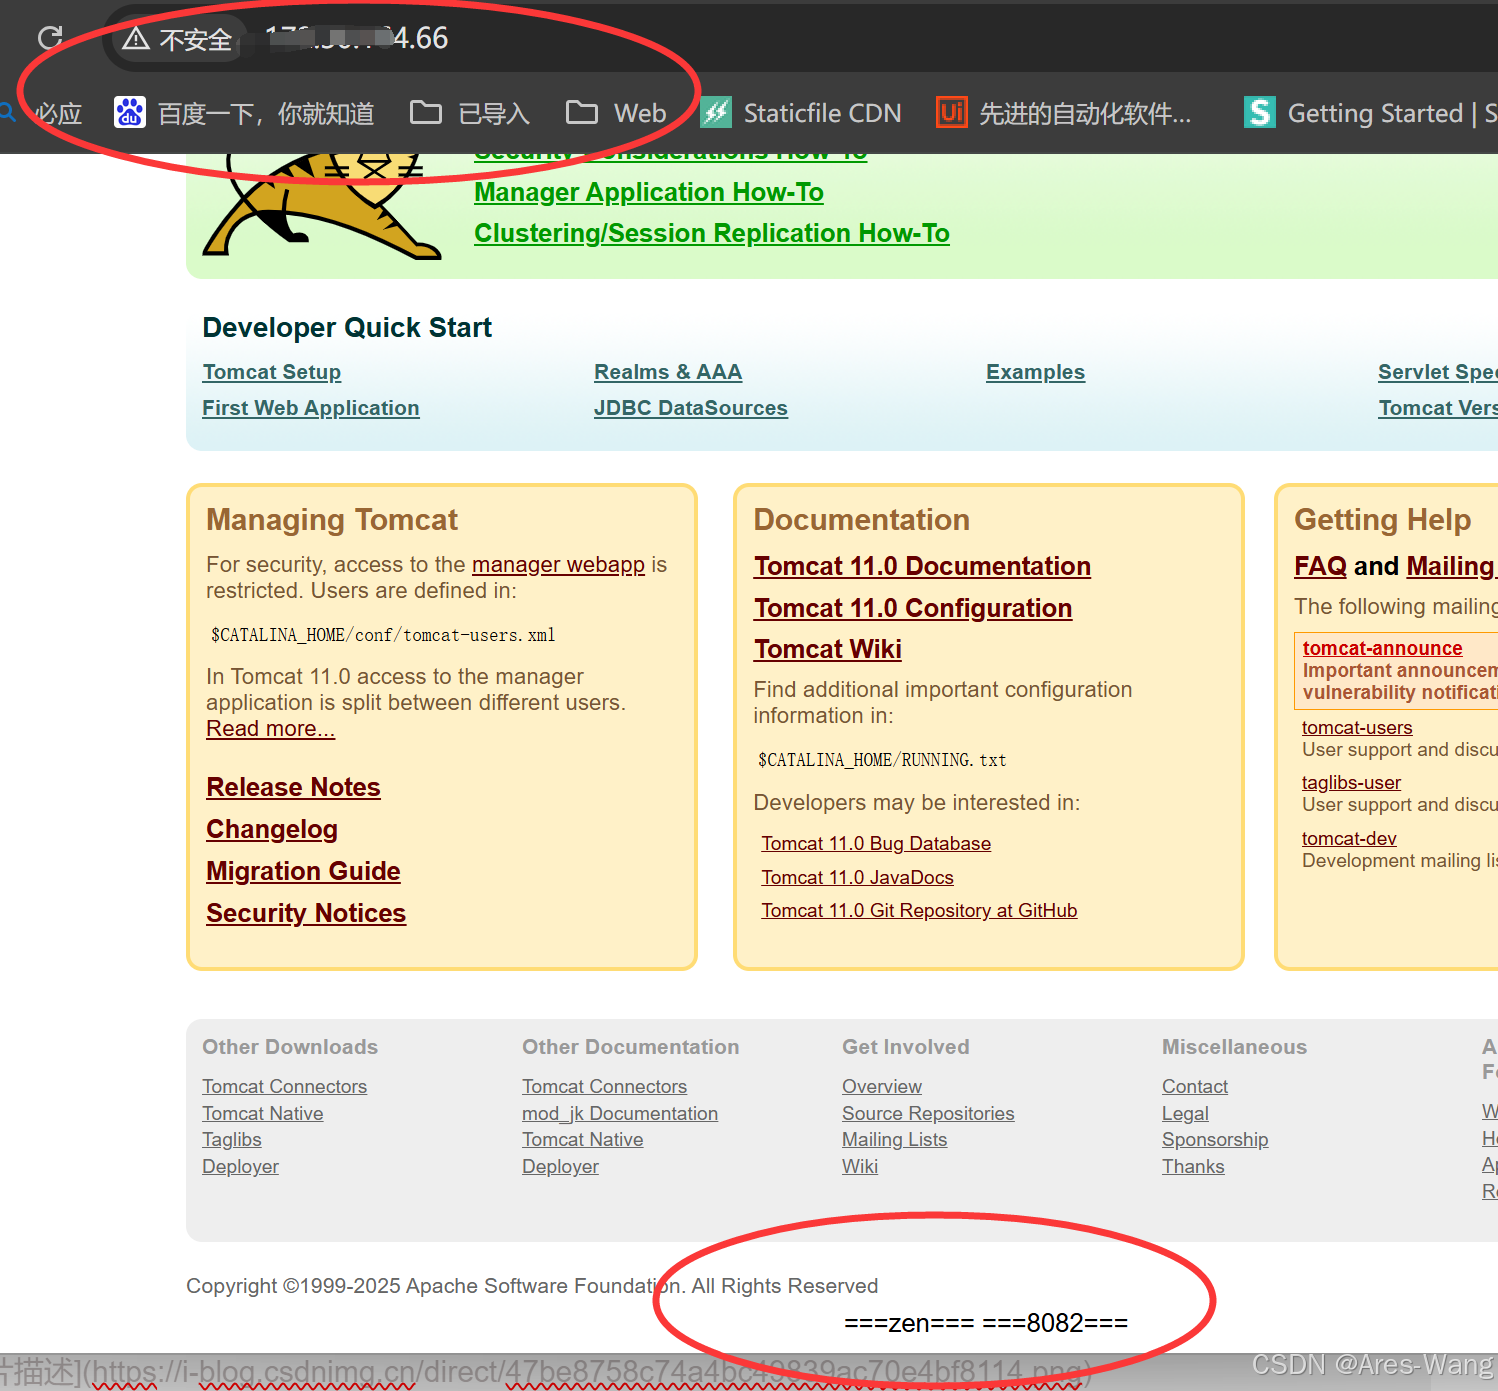Open the Legal link
1498x1391 pixels.
(1185, 1113)
